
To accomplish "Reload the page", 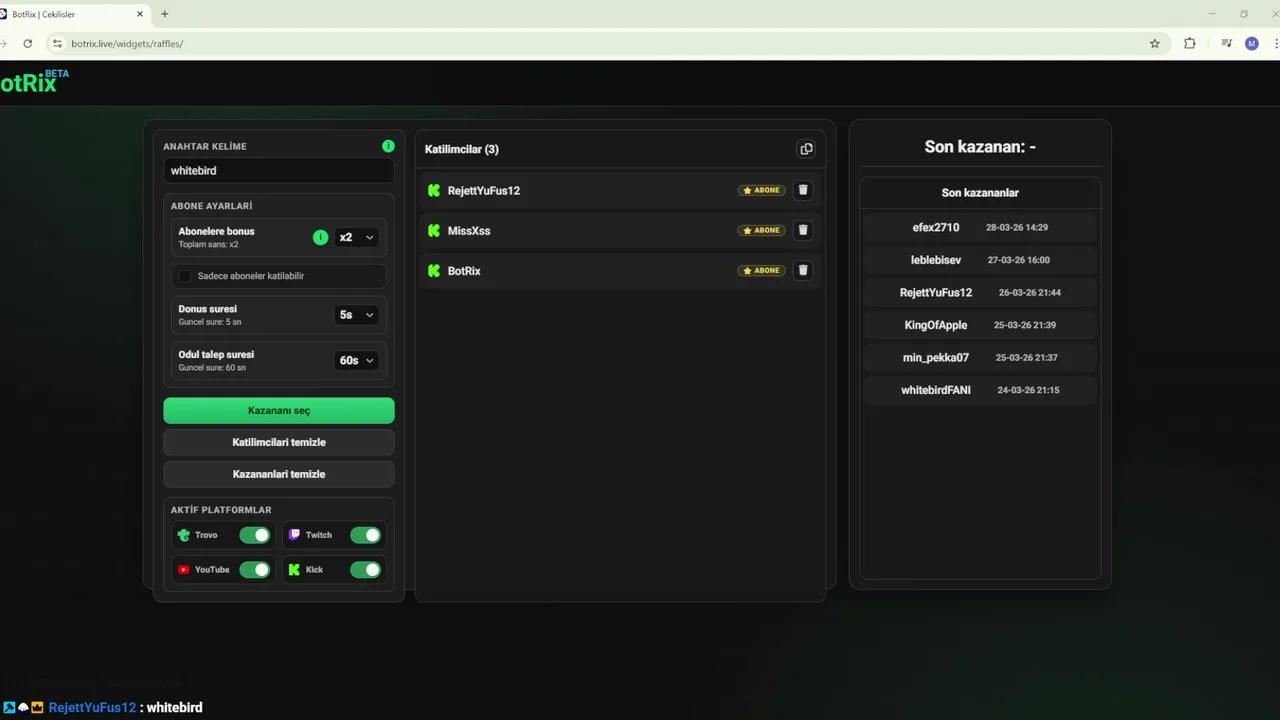I will point(28,44).
